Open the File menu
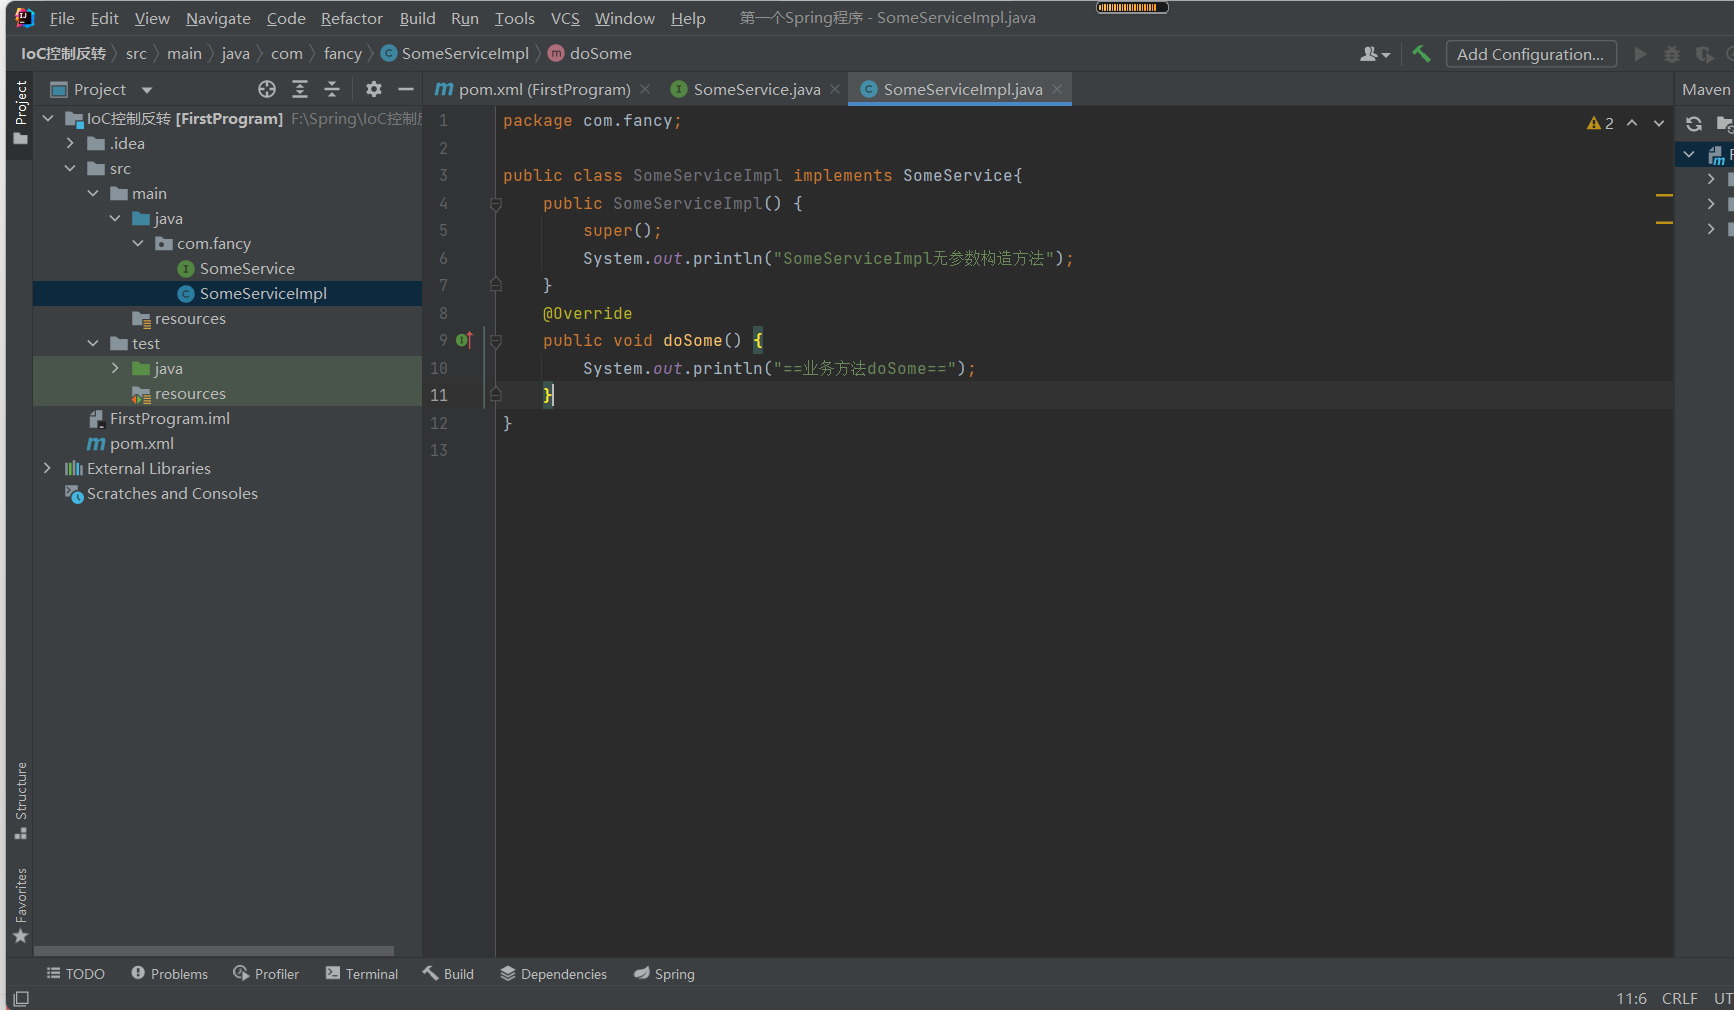Screen dimensions: 1734x1010 point(62,18)
